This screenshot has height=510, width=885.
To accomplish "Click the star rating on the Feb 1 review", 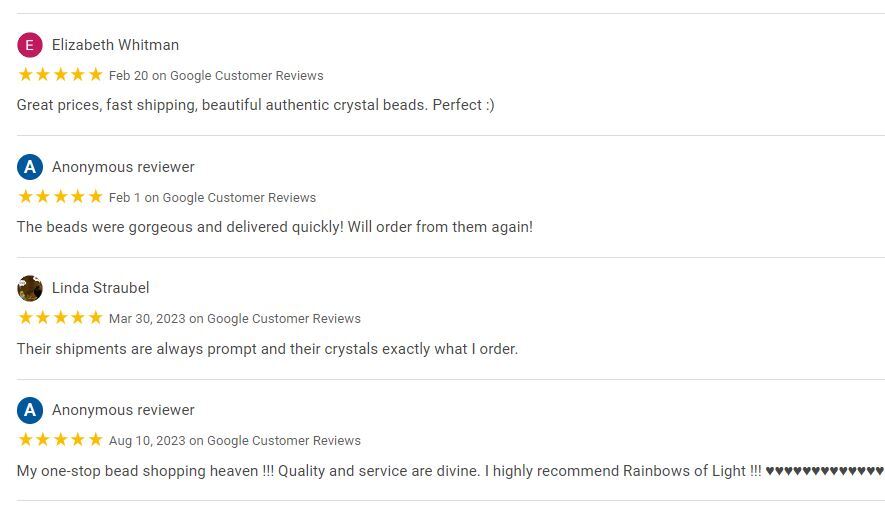I will tap(60, 196).
